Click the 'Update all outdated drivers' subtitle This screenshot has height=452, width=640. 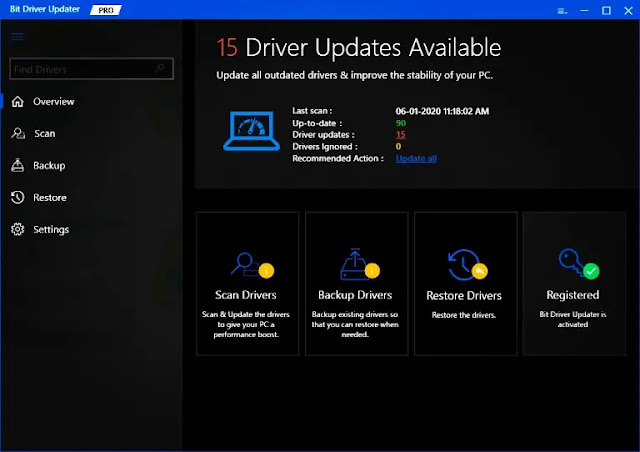point(354,75)
